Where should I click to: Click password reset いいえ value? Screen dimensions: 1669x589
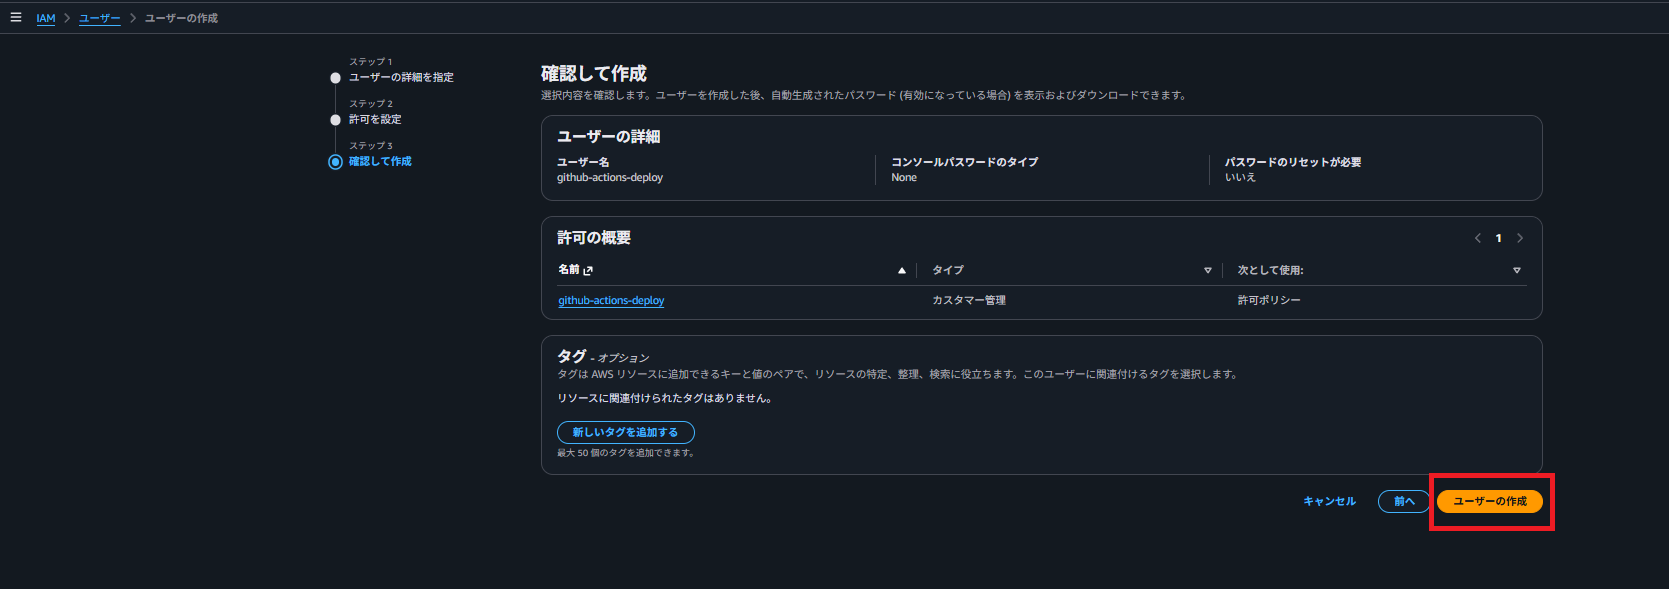(1240, 177)
